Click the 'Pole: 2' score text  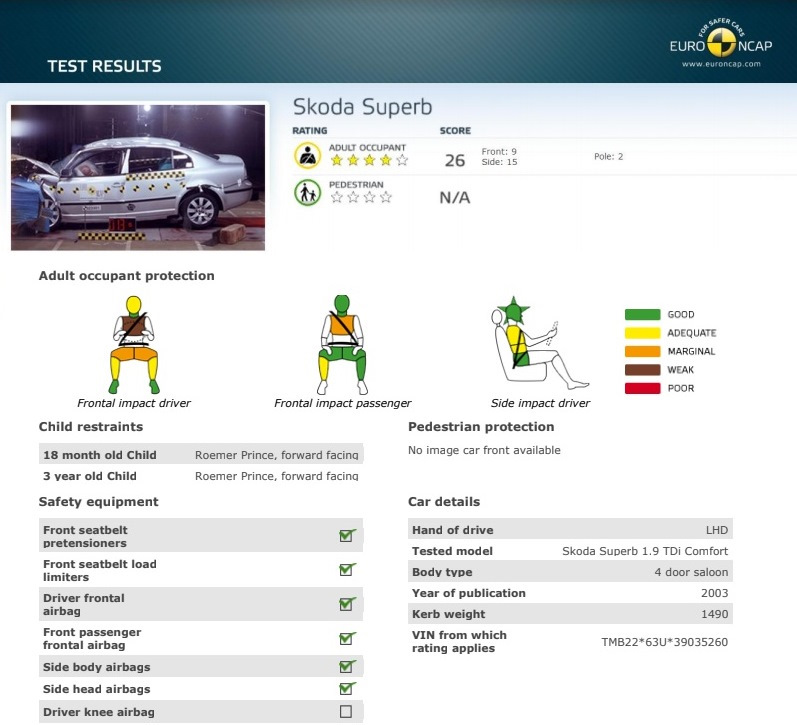coord(608,157)
